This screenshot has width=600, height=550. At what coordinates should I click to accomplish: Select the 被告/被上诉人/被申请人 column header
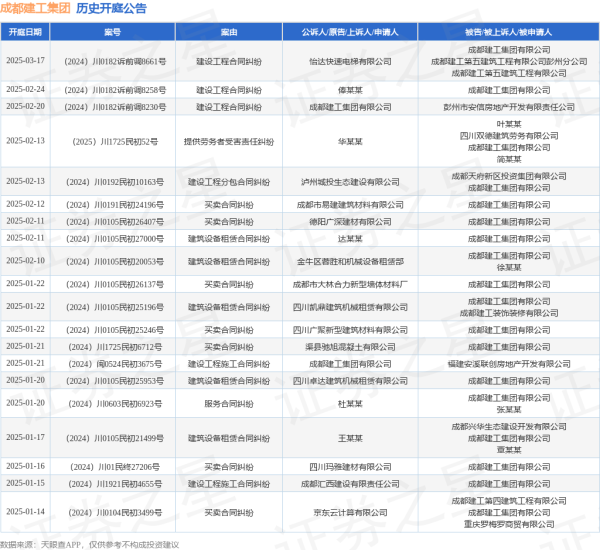(509, 32)
